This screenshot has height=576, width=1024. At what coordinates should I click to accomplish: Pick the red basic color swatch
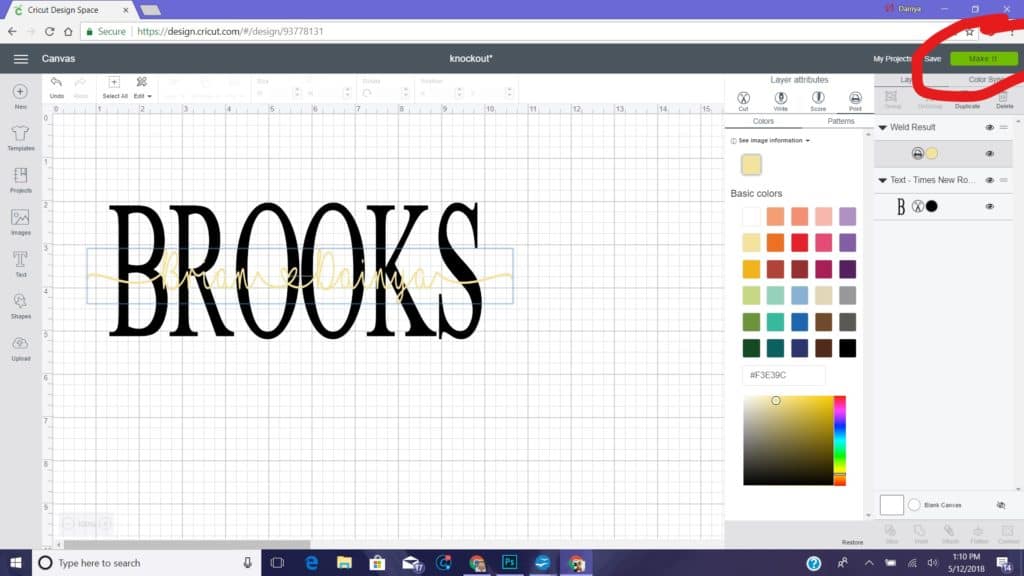point(799,243)
